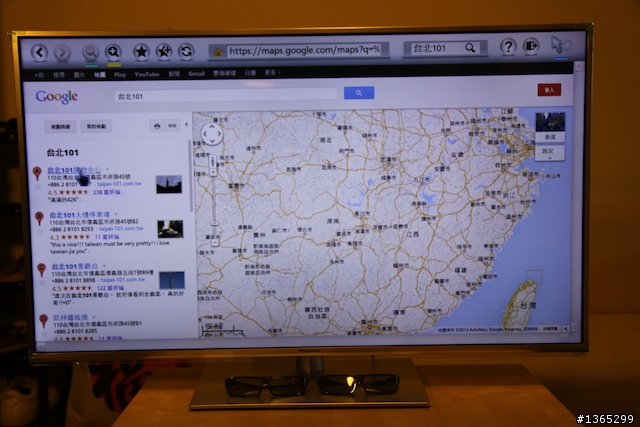Click the Google logo

[x=56, y=97]
